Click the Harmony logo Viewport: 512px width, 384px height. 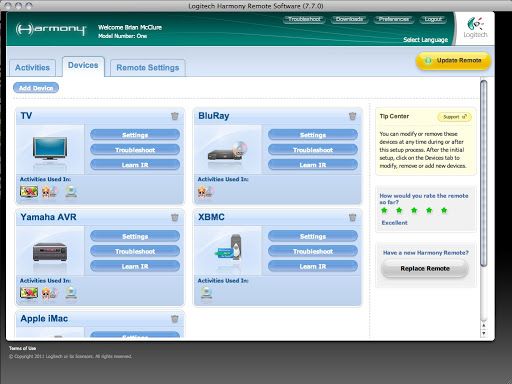(51, 29)
